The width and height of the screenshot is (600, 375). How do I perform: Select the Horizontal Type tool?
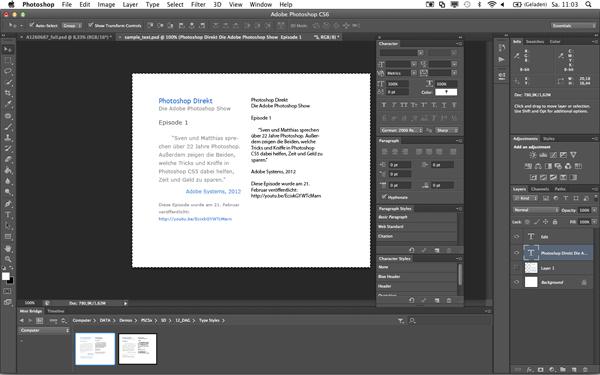[8, 215]
